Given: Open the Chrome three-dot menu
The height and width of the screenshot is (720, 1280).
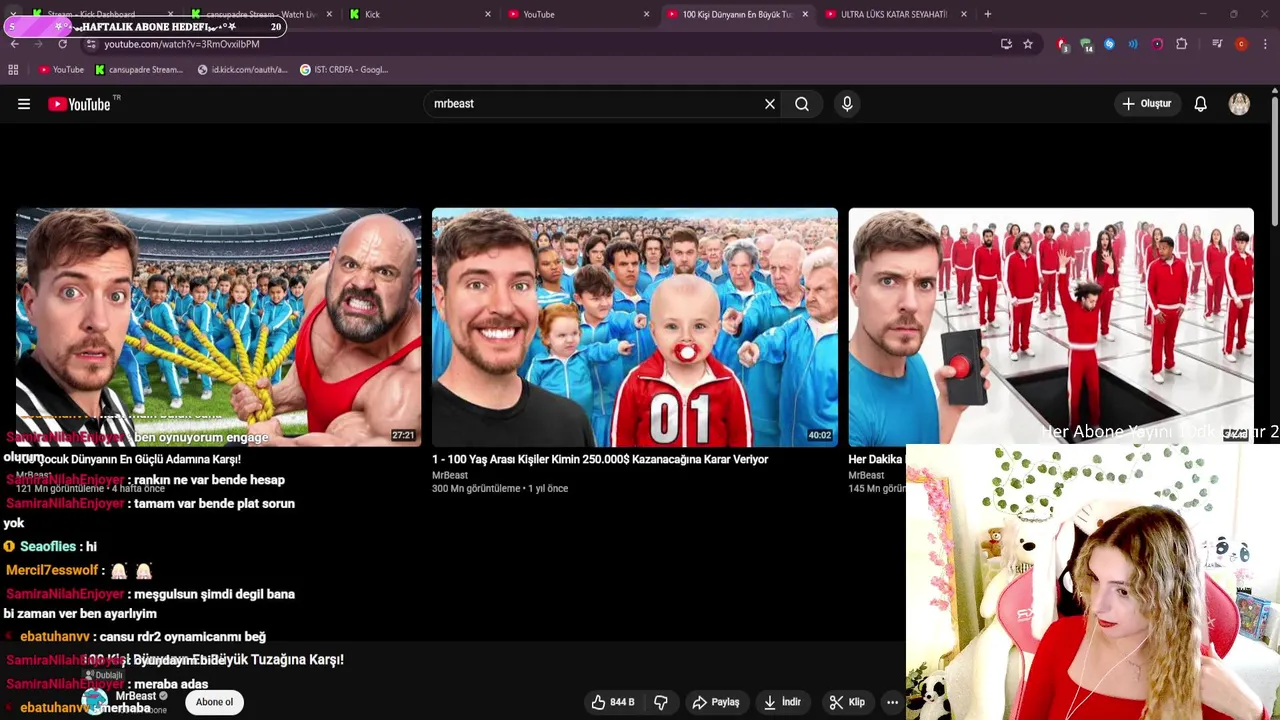Looking at the screenshot, I should tap(1266, 44).
